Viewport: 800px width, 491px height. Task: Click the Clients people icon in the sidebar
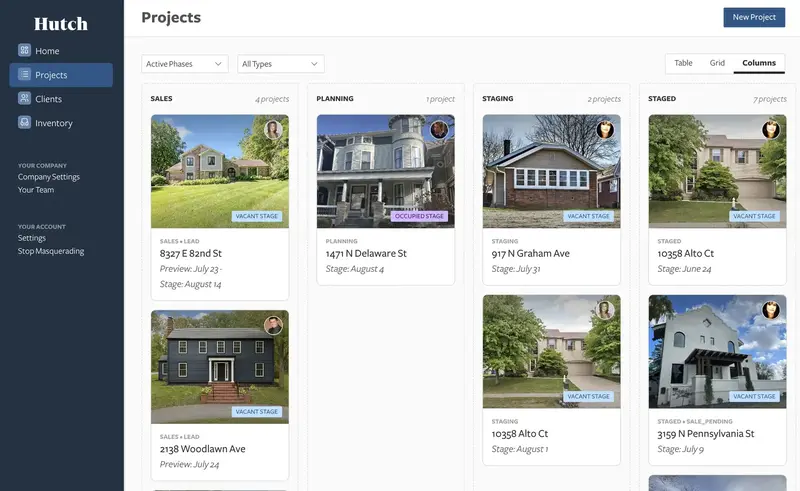click(x=24, y=98)
